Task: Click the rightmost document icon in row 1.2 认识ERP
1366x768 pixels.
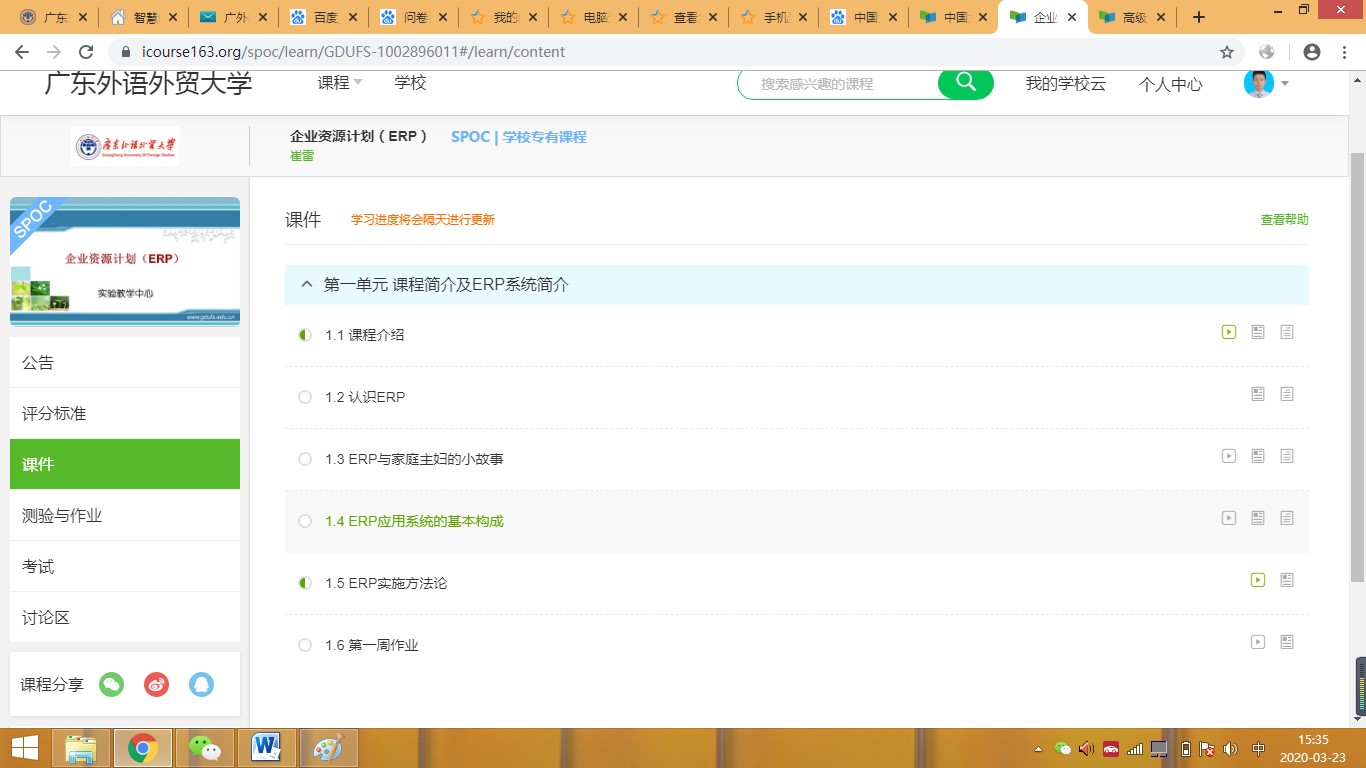Action: [1287, 394]
